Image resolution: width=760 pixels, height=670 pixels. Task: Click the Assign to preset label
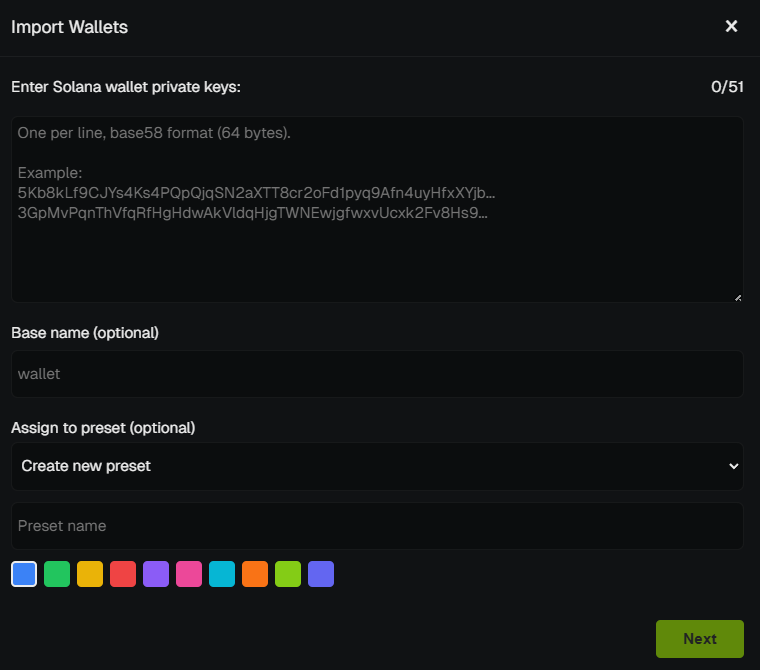[x=103, y=428]
